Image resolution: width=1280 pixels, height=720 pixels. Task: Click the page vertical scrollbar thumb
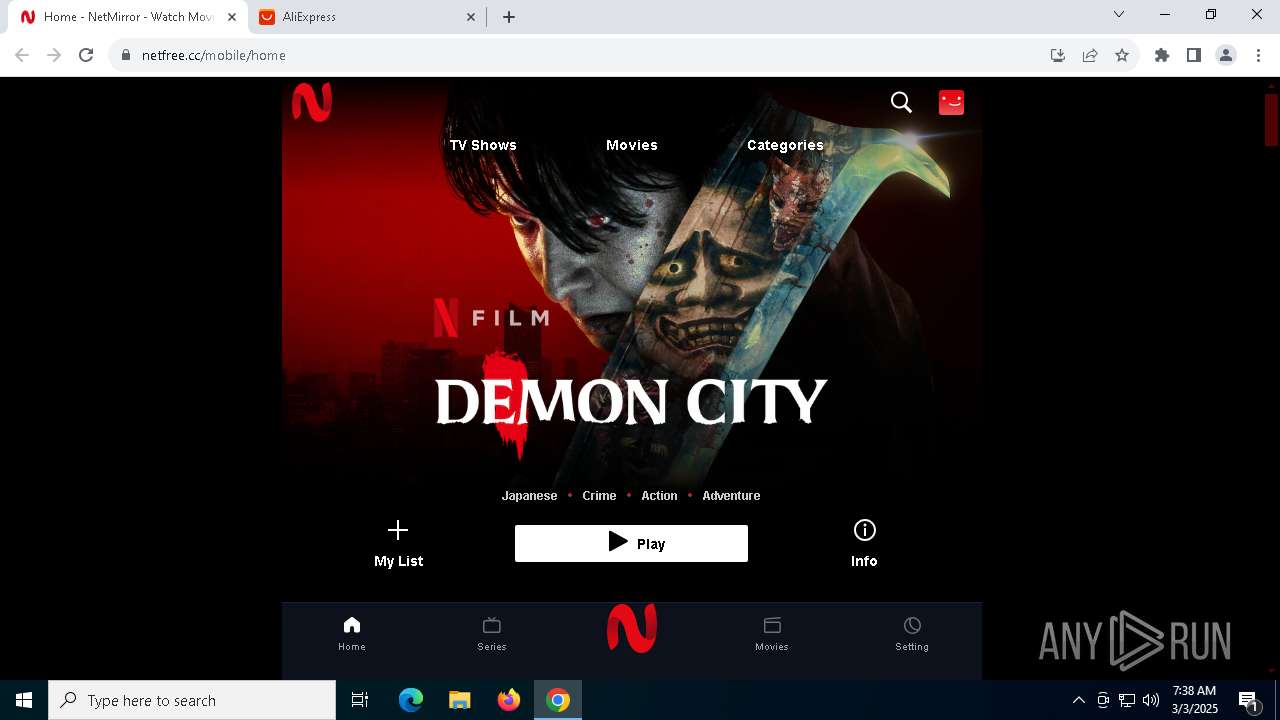point(1272,120)
